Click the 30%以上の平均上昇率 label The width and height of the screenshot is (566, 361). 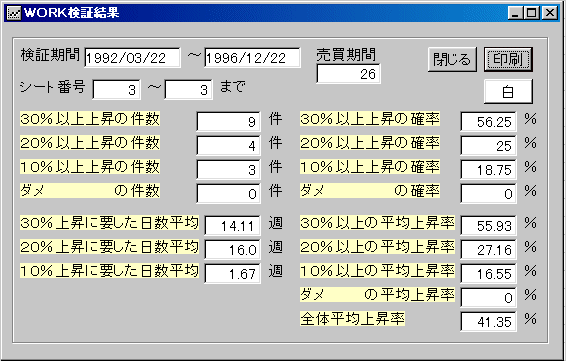point(377,223)
